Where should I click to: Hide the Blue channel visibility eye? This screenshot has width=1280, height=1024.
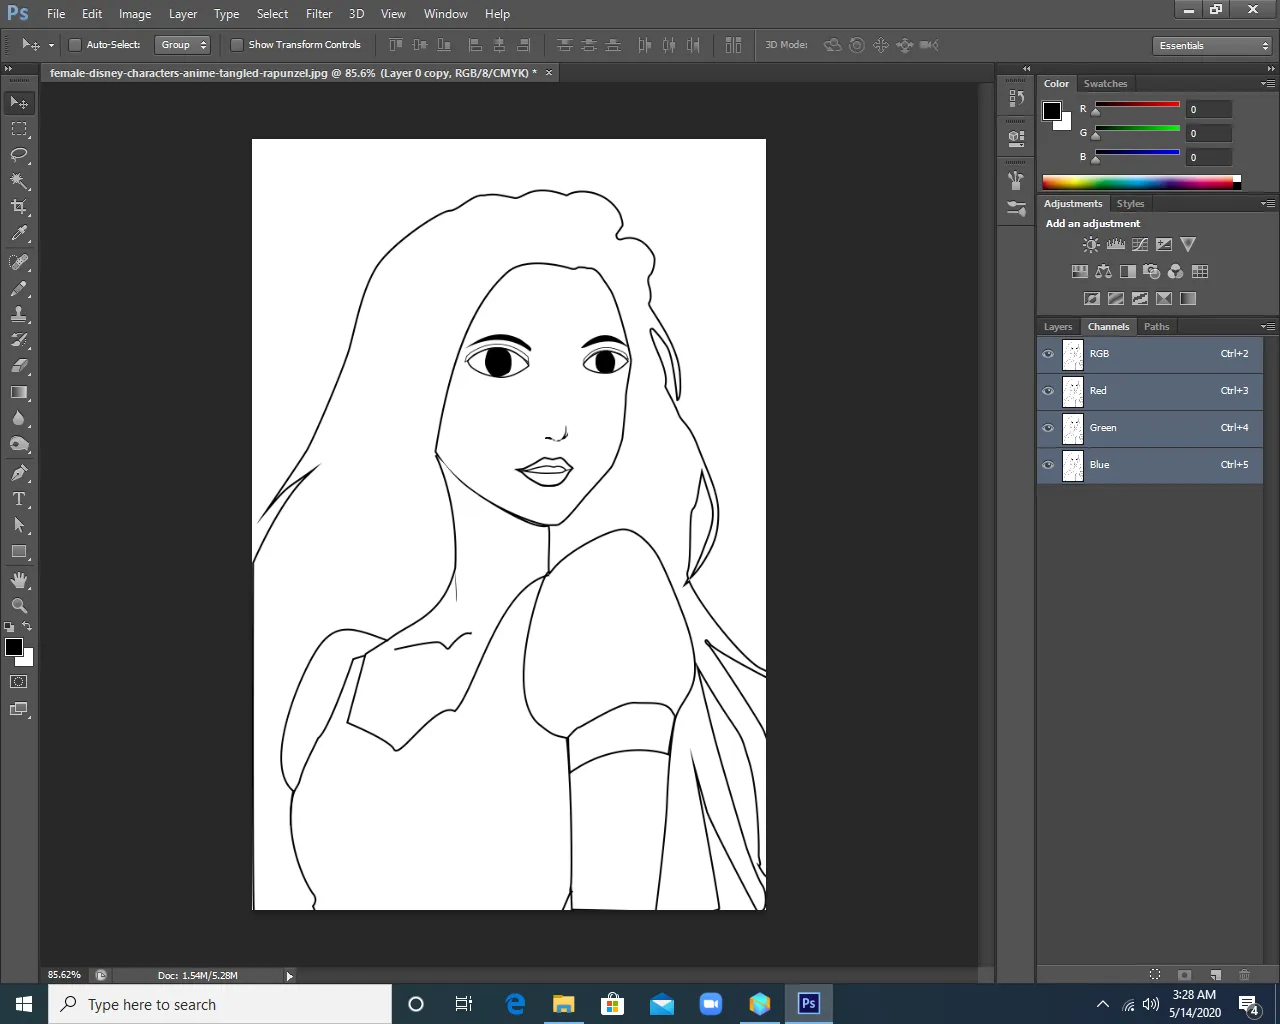pyautogui.click(x=1048, y=465)
